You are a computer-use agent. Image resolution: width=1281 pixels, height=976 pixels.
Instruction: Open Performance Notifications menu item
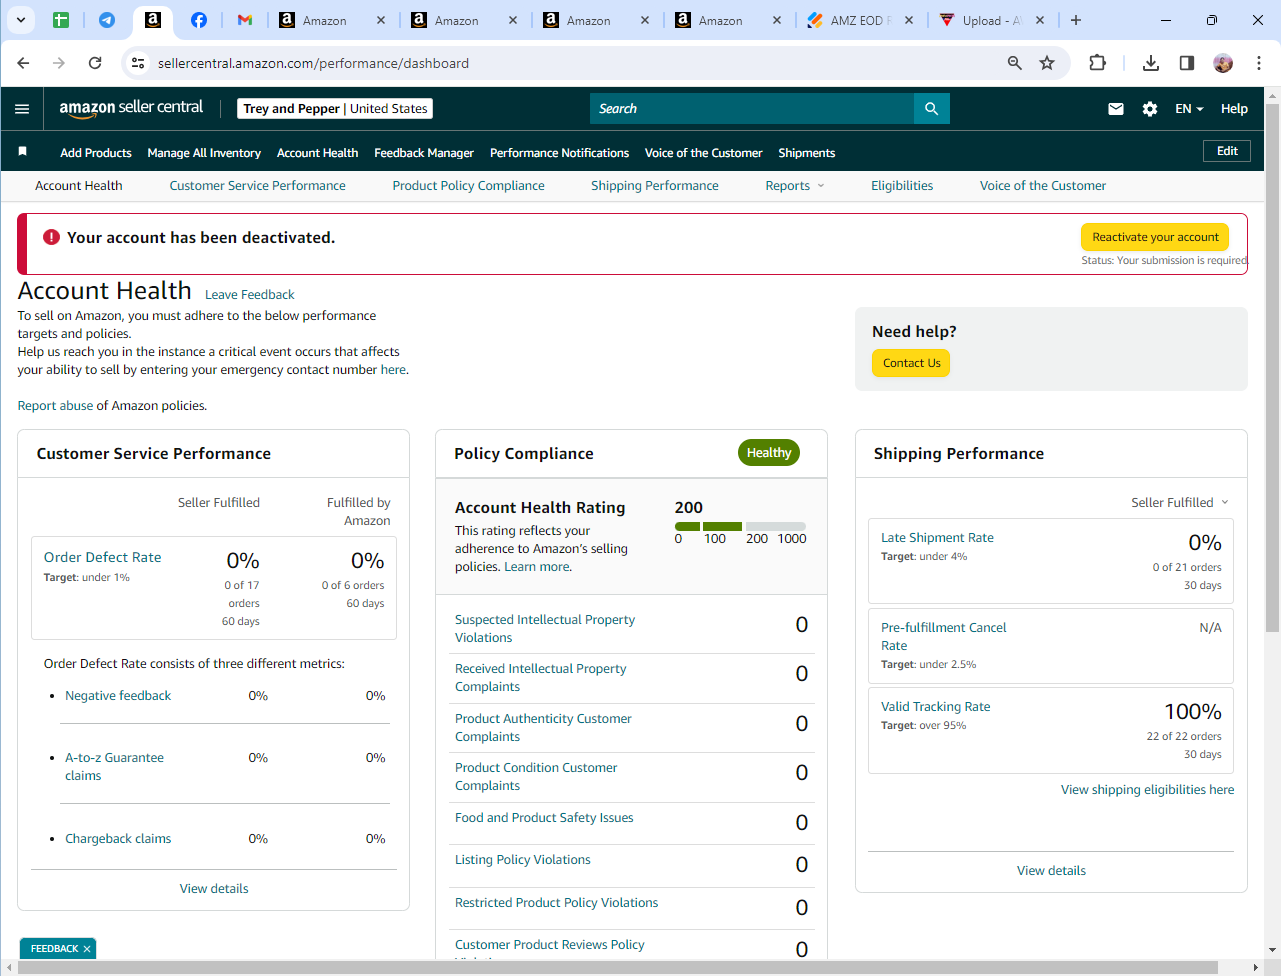click(559, 153)
